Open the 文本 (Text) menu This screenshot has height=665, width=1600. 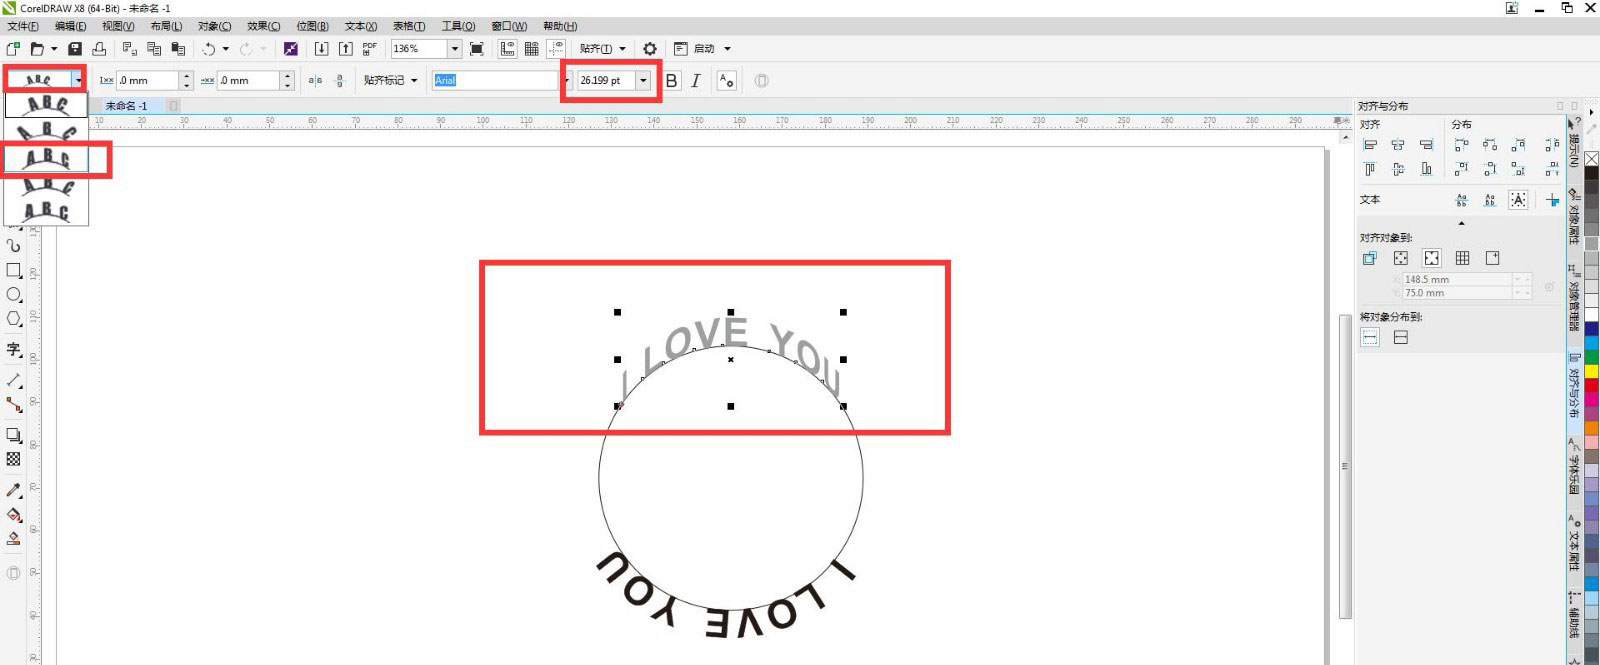tap(361, 26)
